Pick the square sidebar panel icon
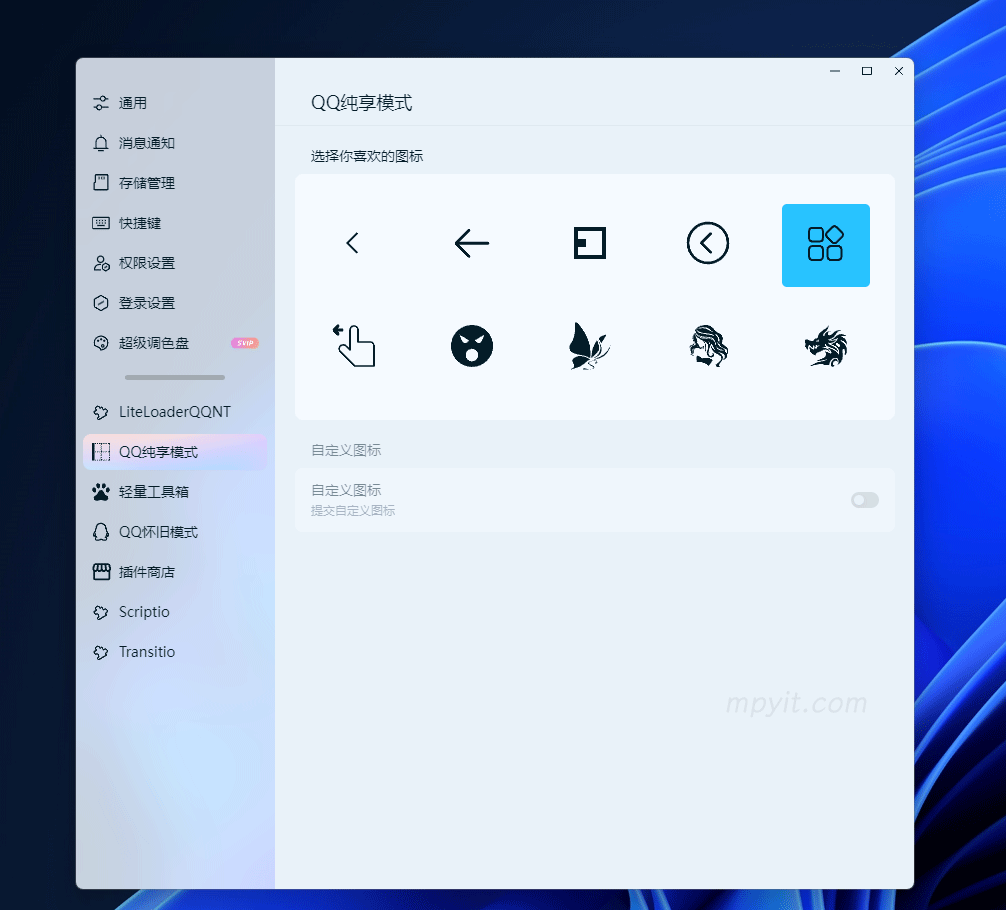Image resolution: width=1006 pixels, height=910 pixels. (590, 243)
